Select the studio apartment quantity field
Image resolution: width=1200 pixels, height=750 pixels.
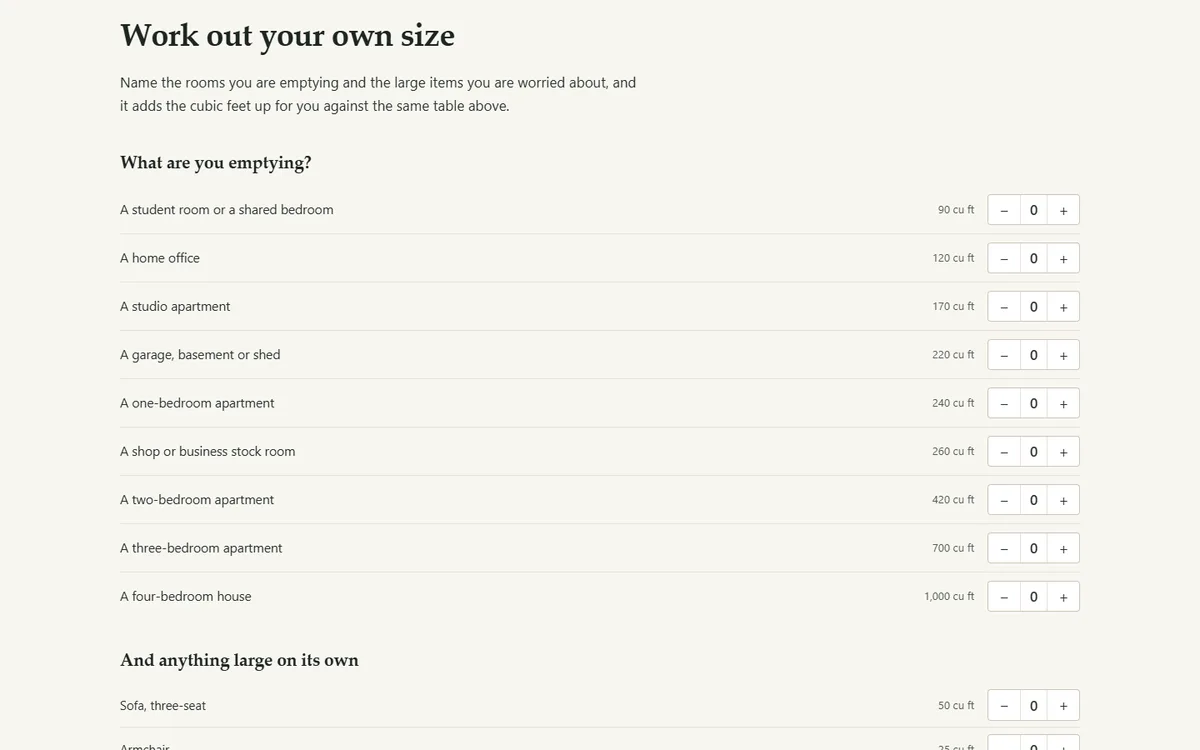[x=1034, y=307]
